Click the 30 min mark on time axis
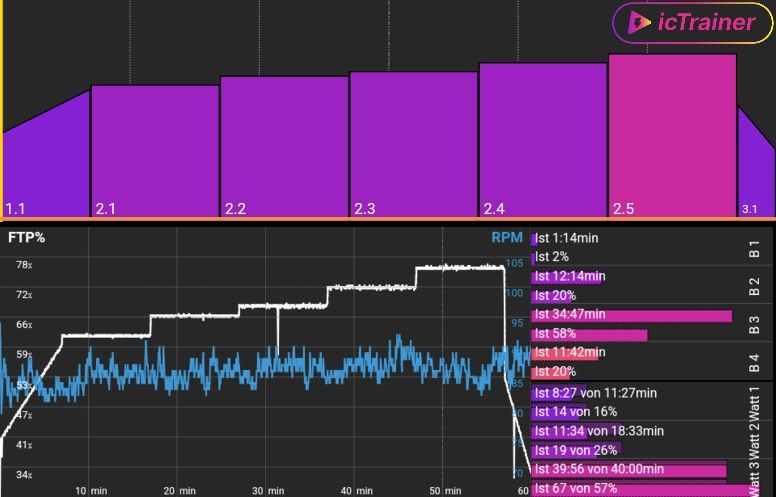This screenshot has height=497, width=776. [x=264, y=491]
